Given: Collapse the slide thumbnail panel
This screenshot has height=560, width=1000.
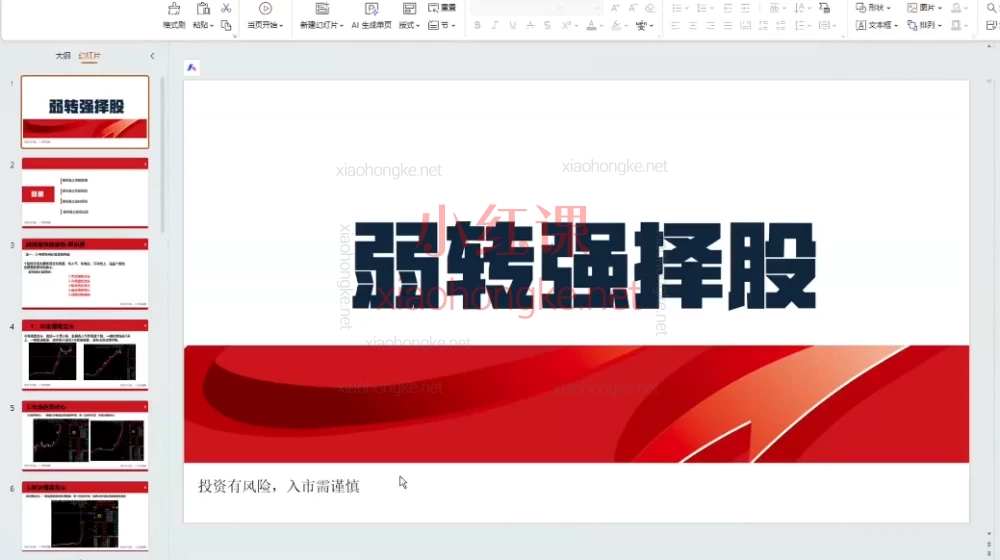Looking at the screenshot, I should 152,56.
